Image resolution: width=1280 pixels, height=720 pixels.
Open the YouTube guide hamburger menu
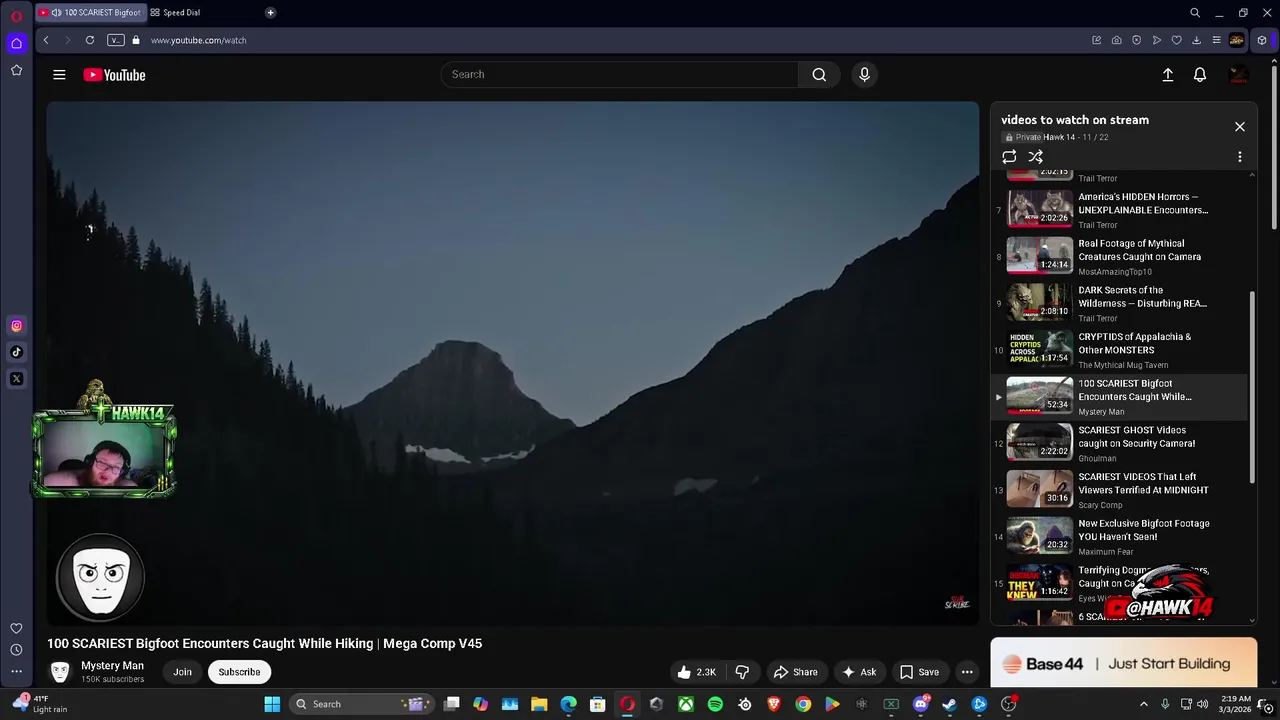(x=59, y=74)
